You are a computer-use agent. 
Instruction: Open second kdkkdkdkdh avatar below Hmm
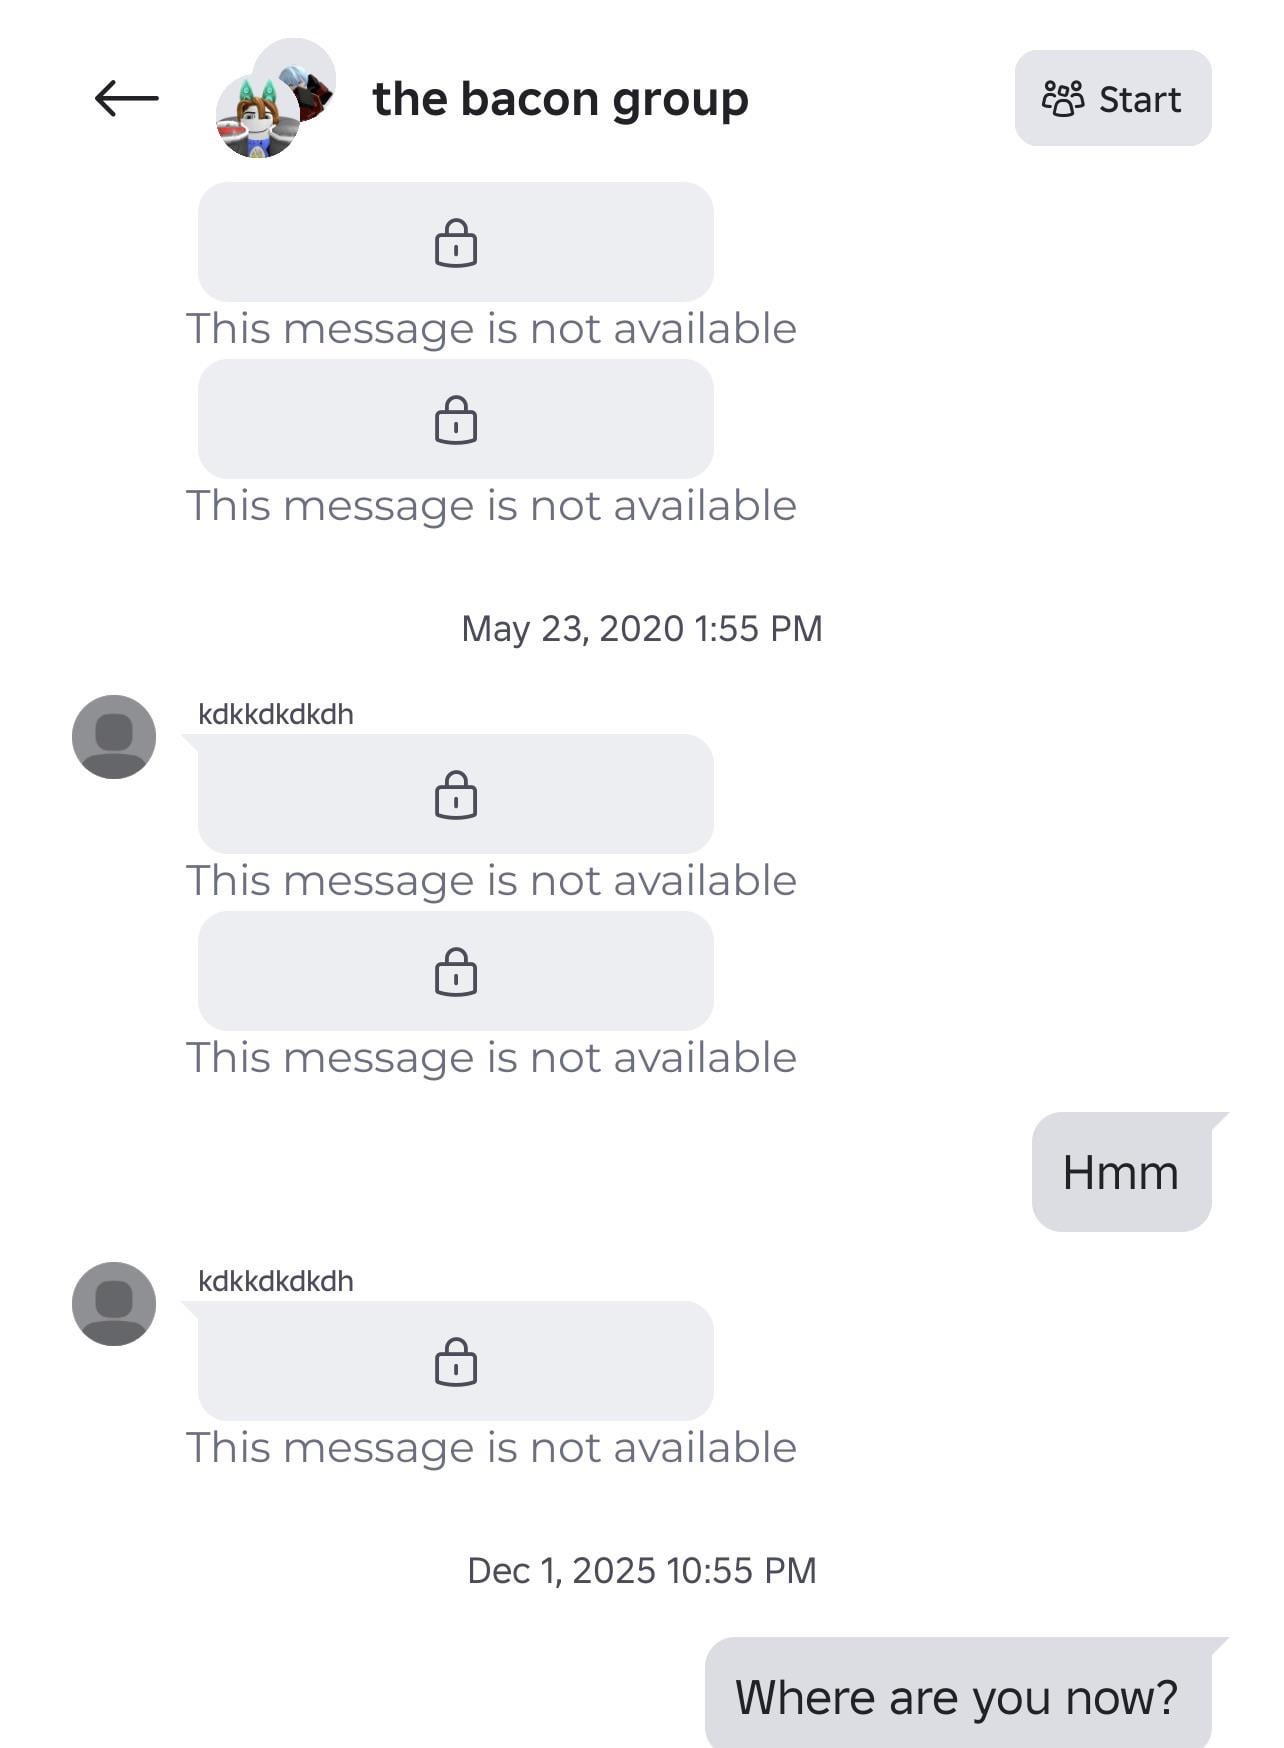tap(114, 1304)
